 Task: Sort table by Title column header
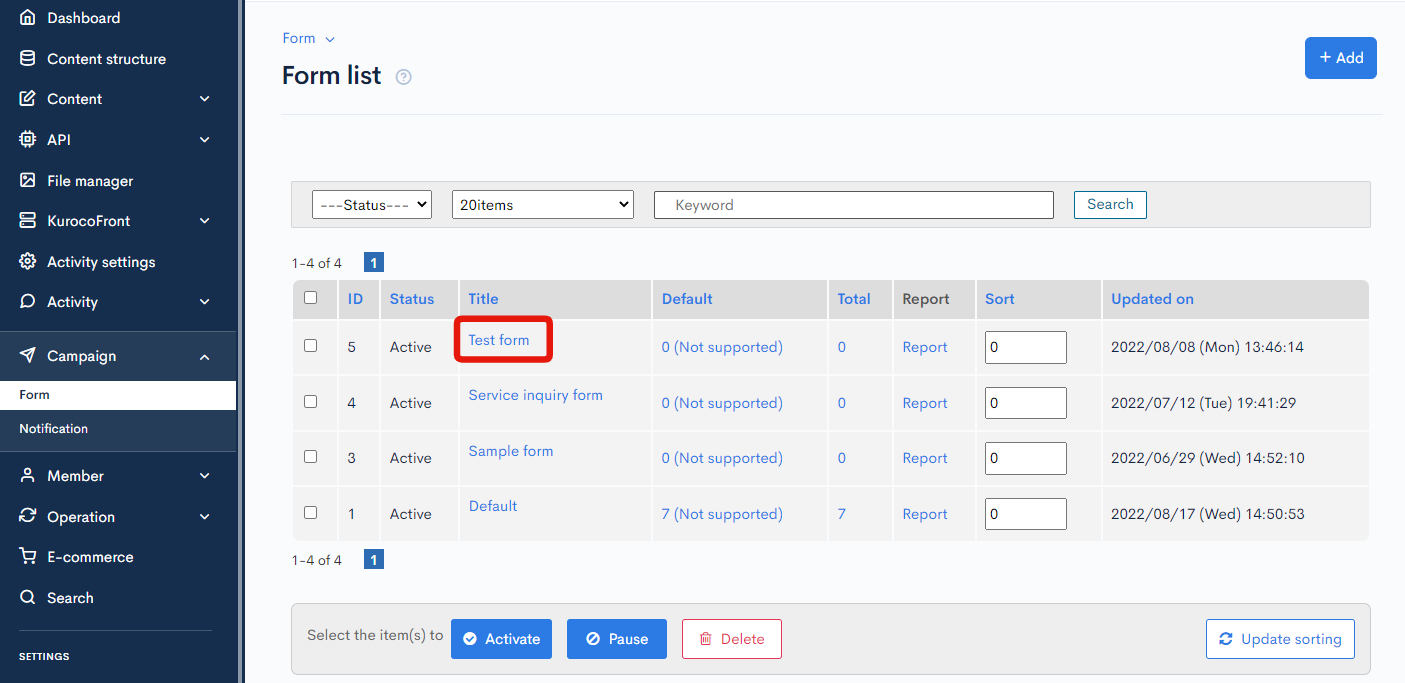(483, 299)
